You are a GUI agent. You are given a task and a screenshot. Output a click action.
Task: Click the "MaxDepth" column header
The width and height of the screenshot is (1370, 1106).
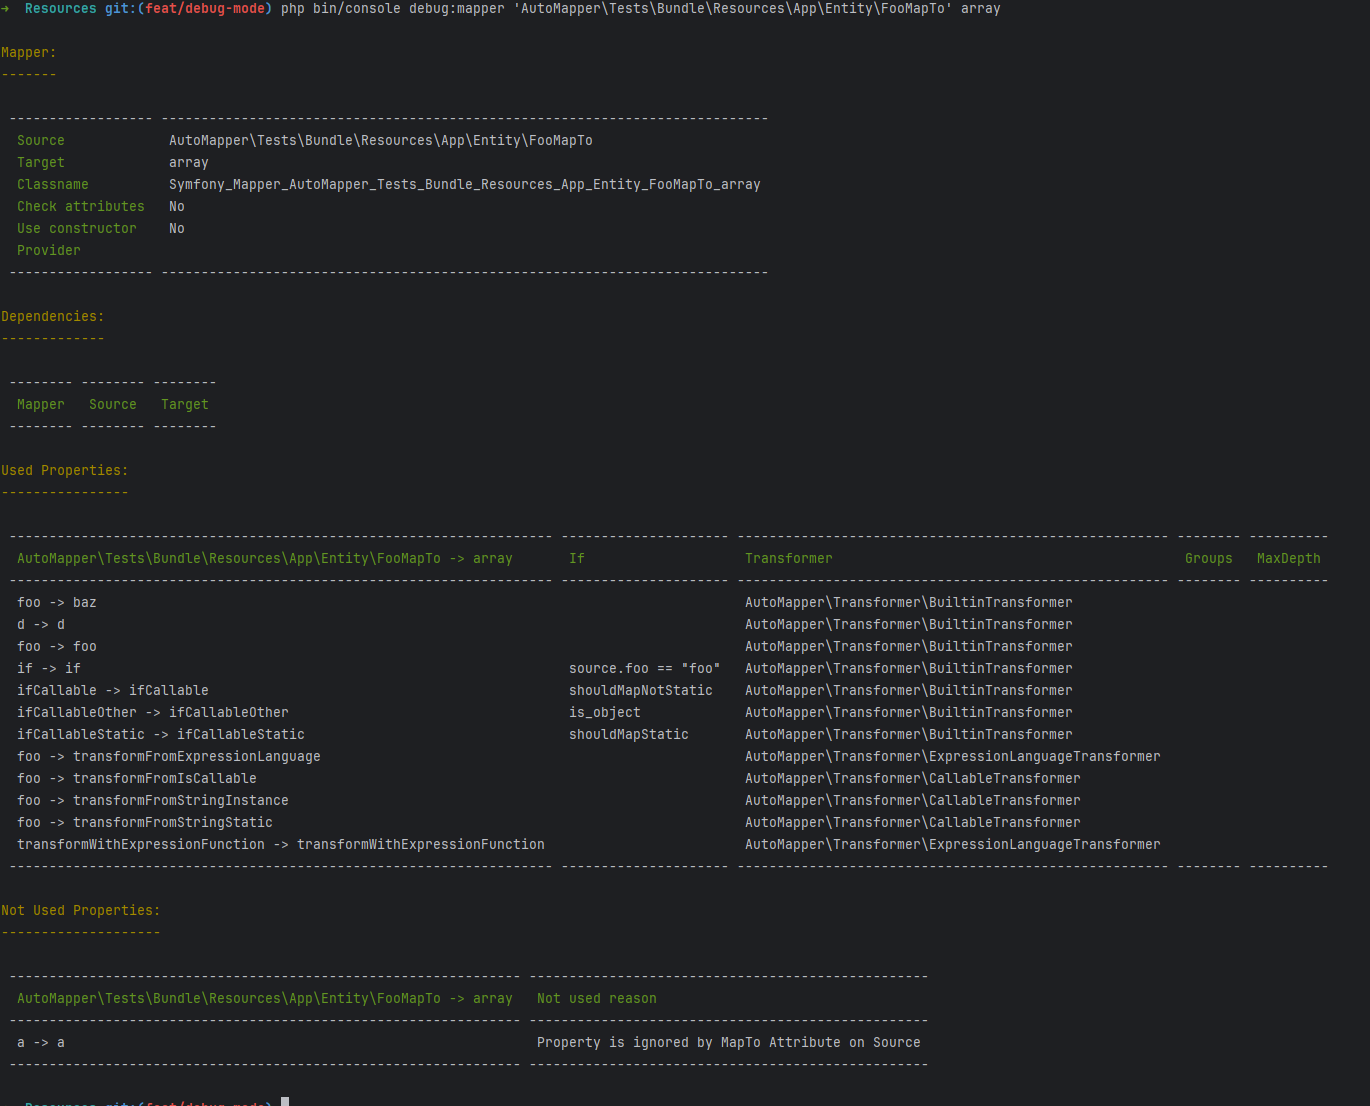click(1288, 559)
